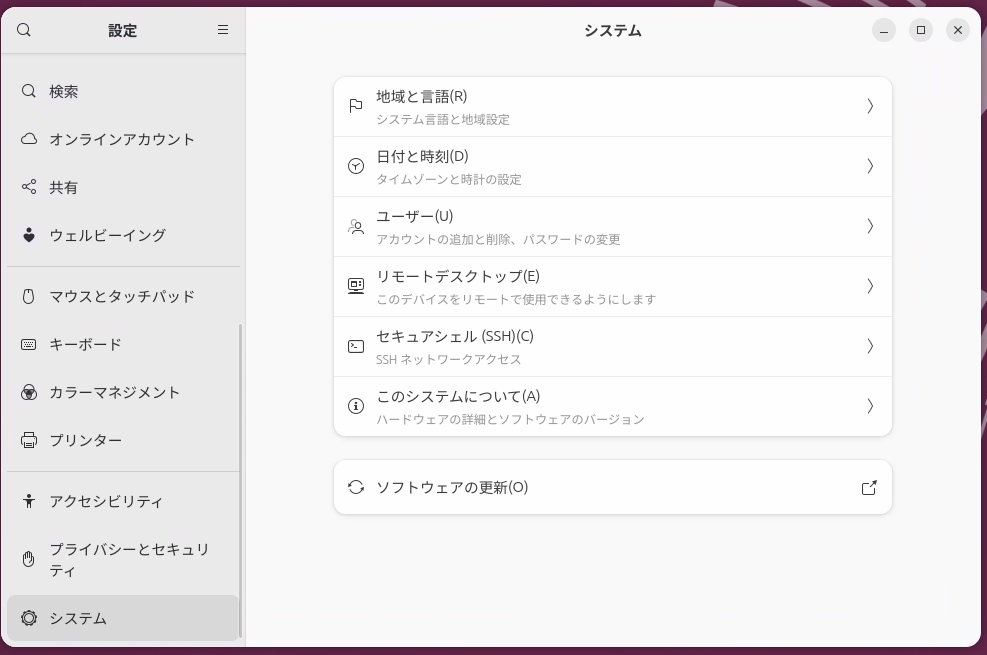Click the gear icon beside システム
This screenshot has height=655, width=987.
tap(29, 618)
